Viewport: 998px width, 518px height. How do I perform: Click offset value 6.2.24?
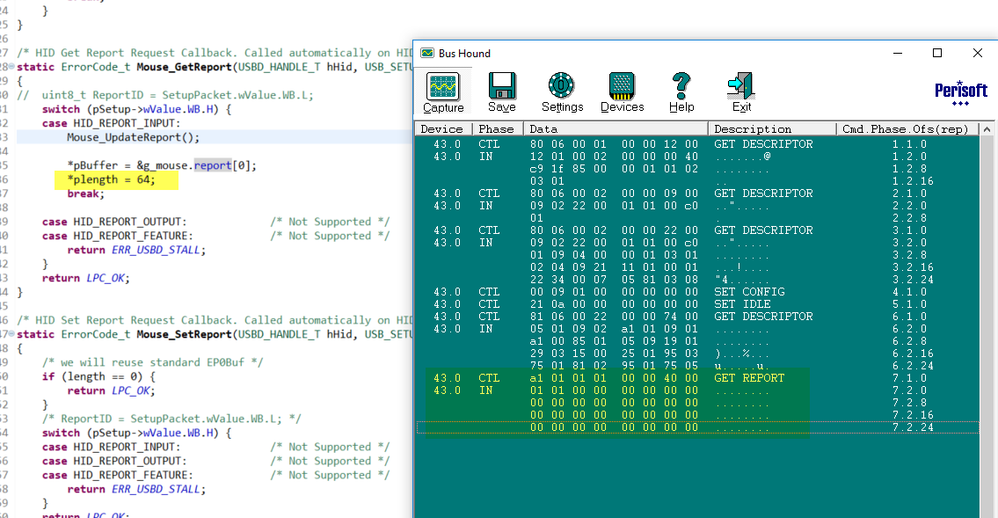tap(913, 366)
